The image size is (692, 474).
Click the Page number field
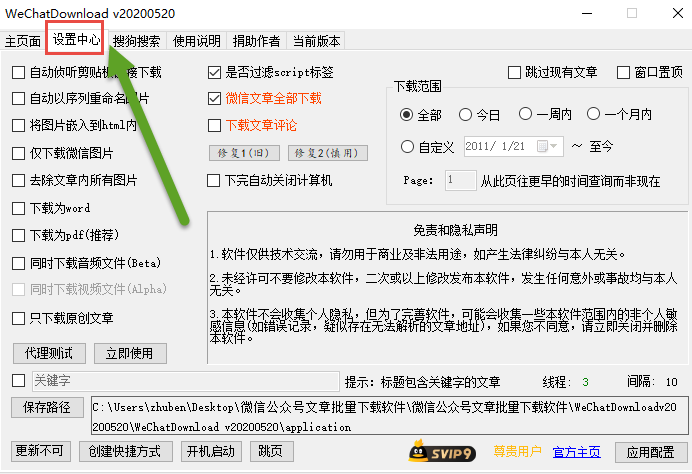[460, 180]
